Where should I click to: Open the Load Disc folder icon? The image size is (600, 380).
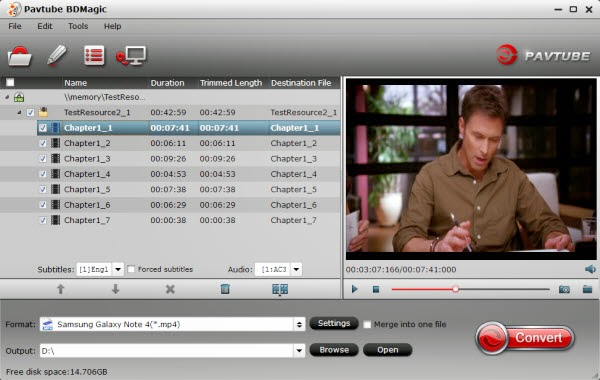coord(19,56)
